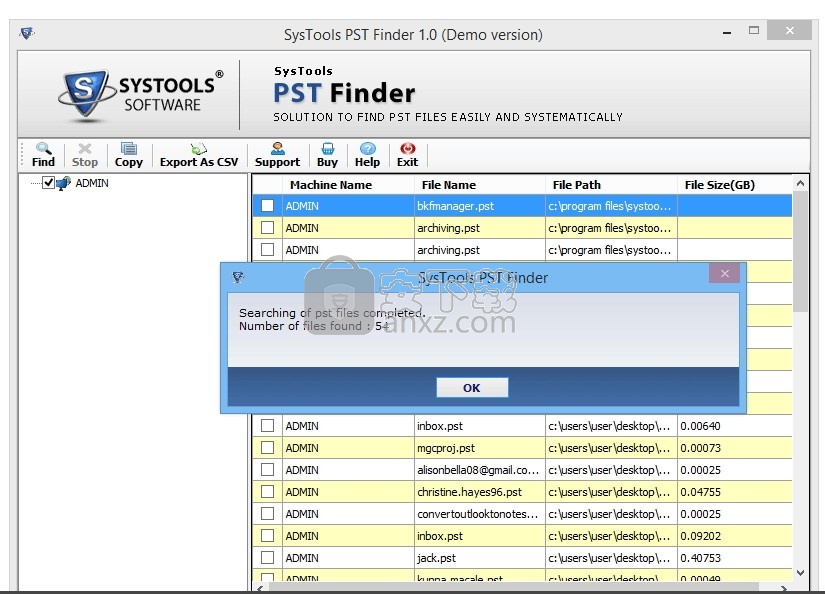
Task: Select the jack.pst file name cell
Action: pyautogui.click(x=480, y=558)
